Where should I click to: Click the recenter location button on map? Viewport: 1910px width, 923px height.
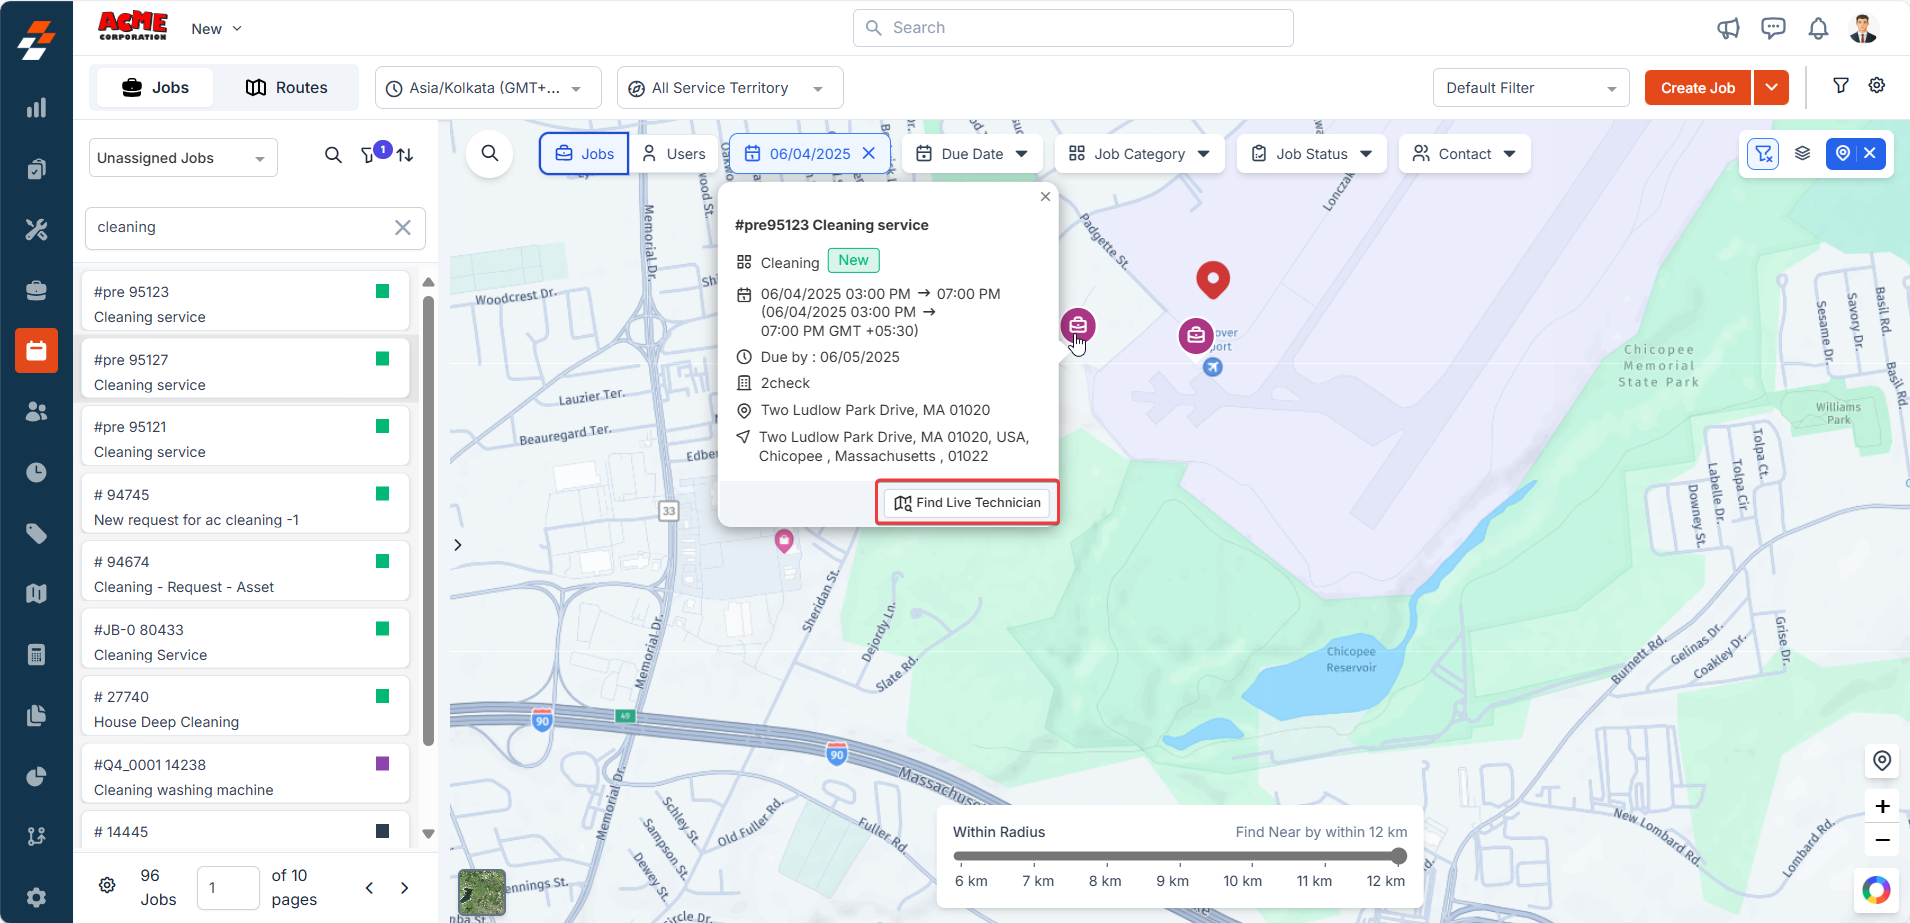(x=1882, y=761)
